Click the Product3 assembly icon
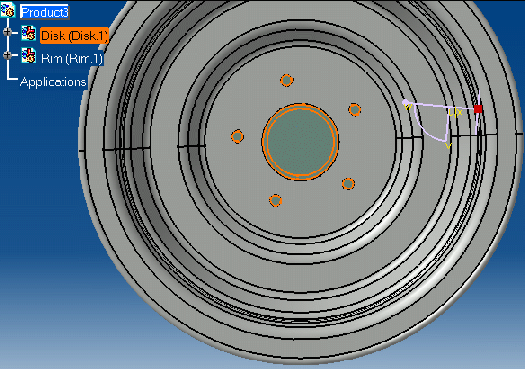This screenshot has width=525, height=369. click(8, 10)
